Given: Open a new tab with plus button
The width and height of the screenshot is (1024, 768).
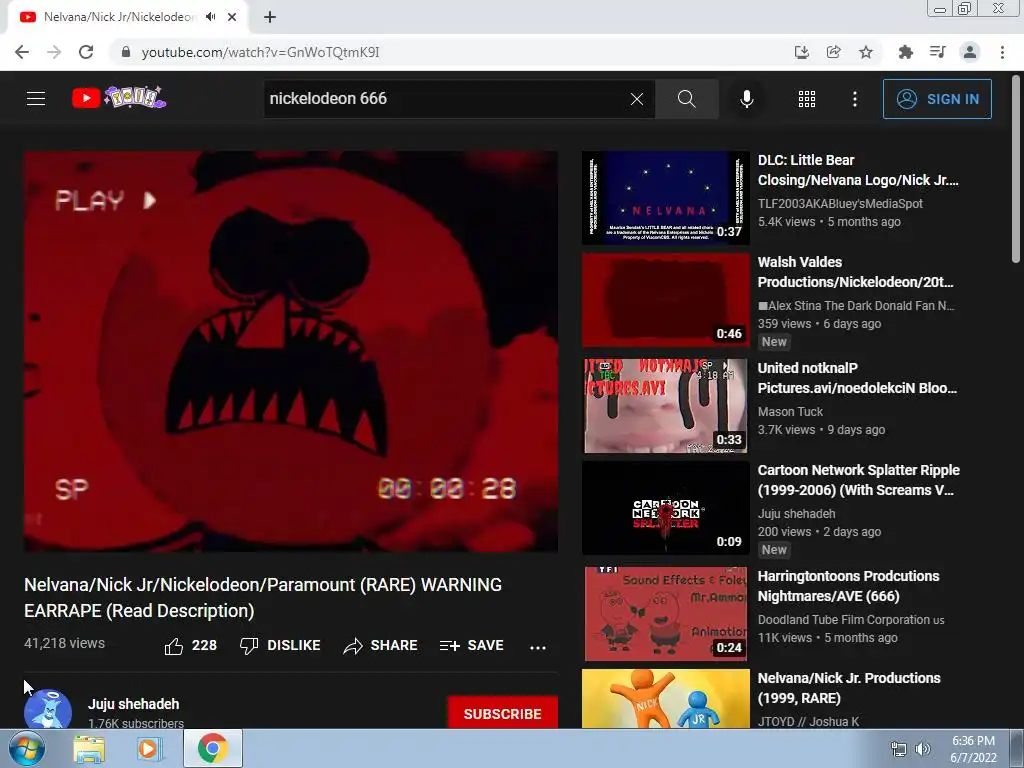Looking at the screenshot, I should (x=270, y=17).
